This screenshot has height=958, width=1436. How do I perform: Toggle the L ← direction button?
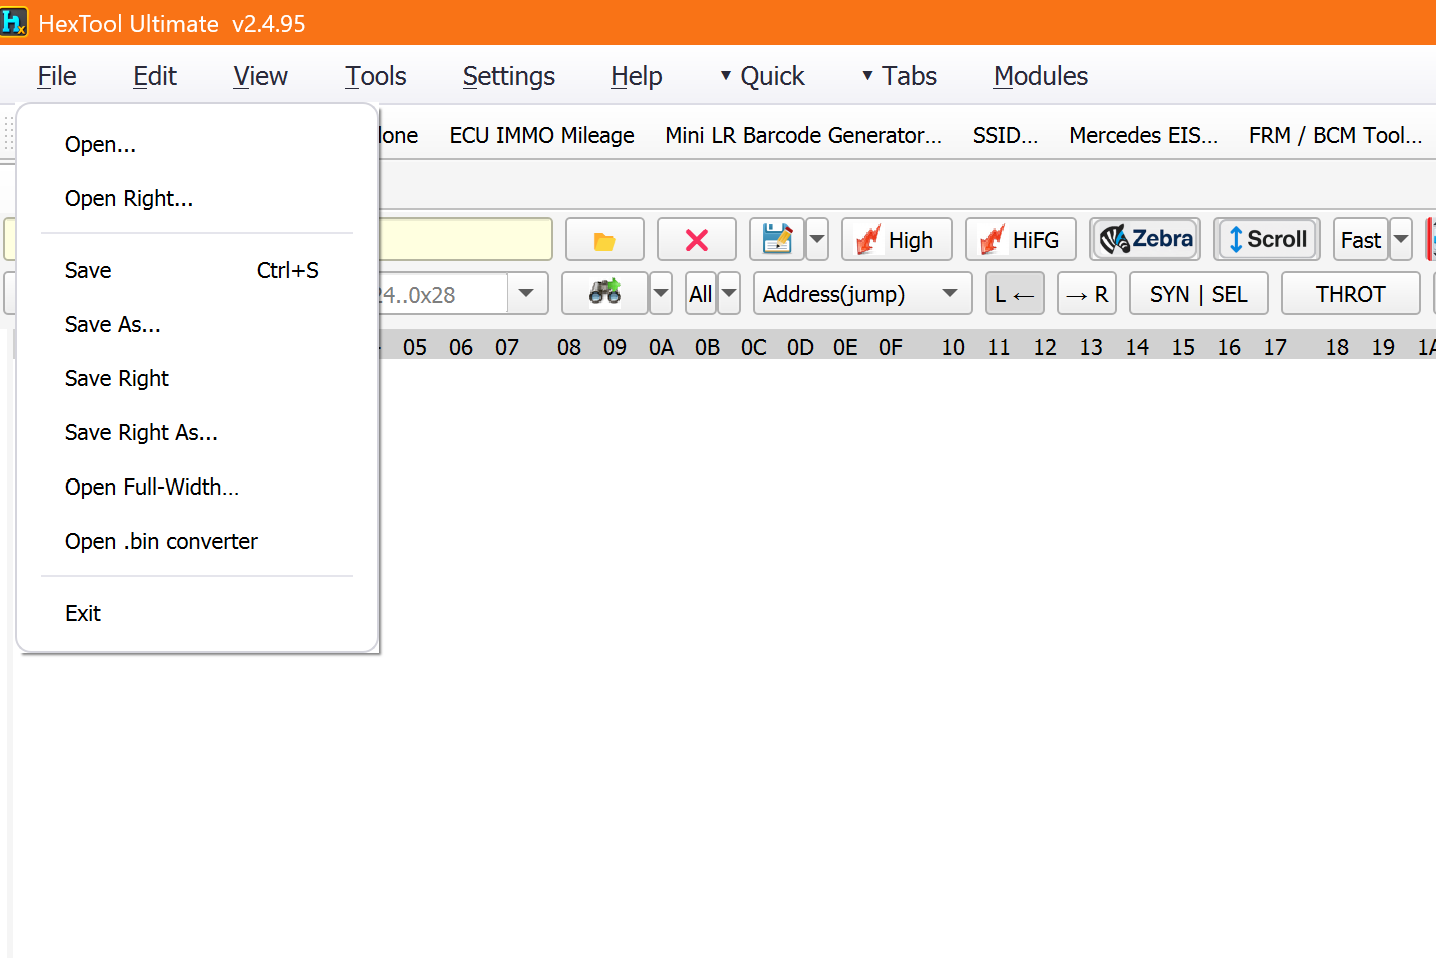(1015, 294)
